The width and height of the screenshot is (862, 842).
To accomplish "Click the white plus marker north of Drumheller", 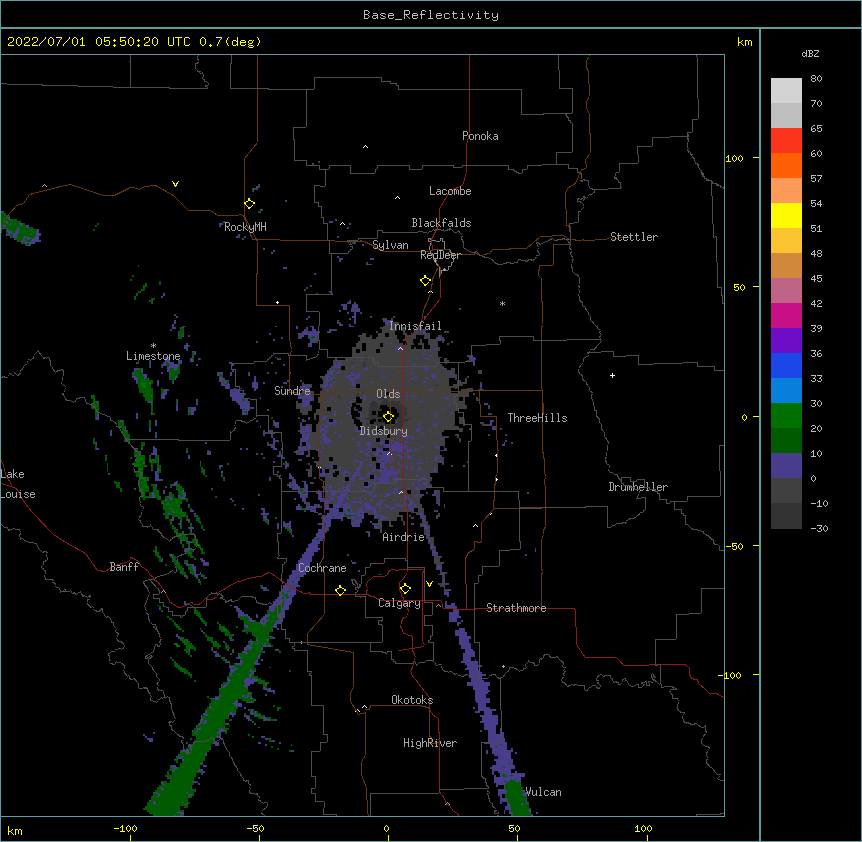I will point(612,375).
